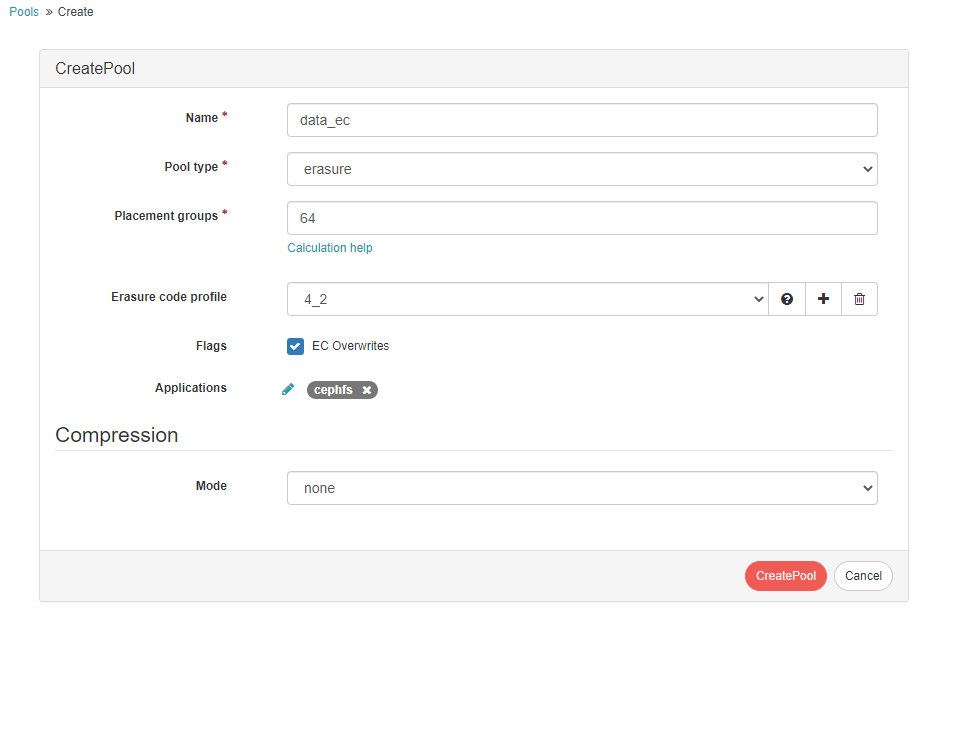968x743 pixels.
Task: Remove the cephfs application tag
Action: coord(367,390)
